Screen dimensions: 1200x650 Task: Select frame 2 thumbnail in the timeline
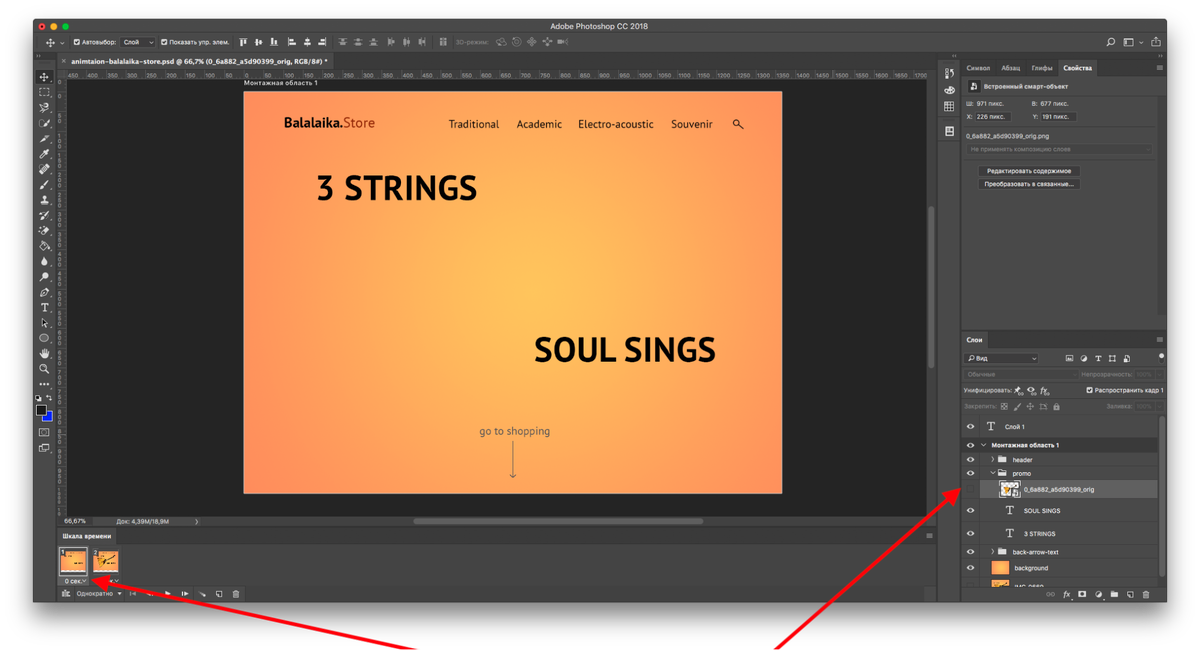coord(106,561)
